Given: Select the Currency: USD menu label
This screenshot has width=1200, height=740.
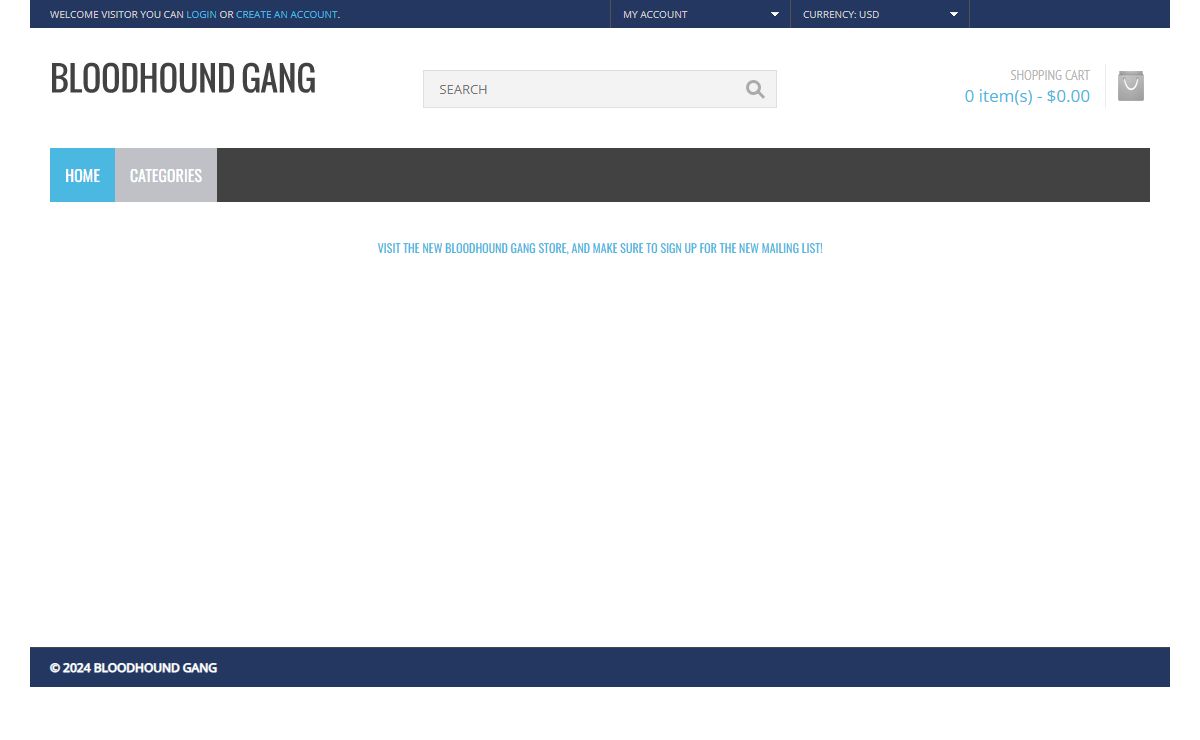Looking at the screenshot, I should click(x=840, y=14).
